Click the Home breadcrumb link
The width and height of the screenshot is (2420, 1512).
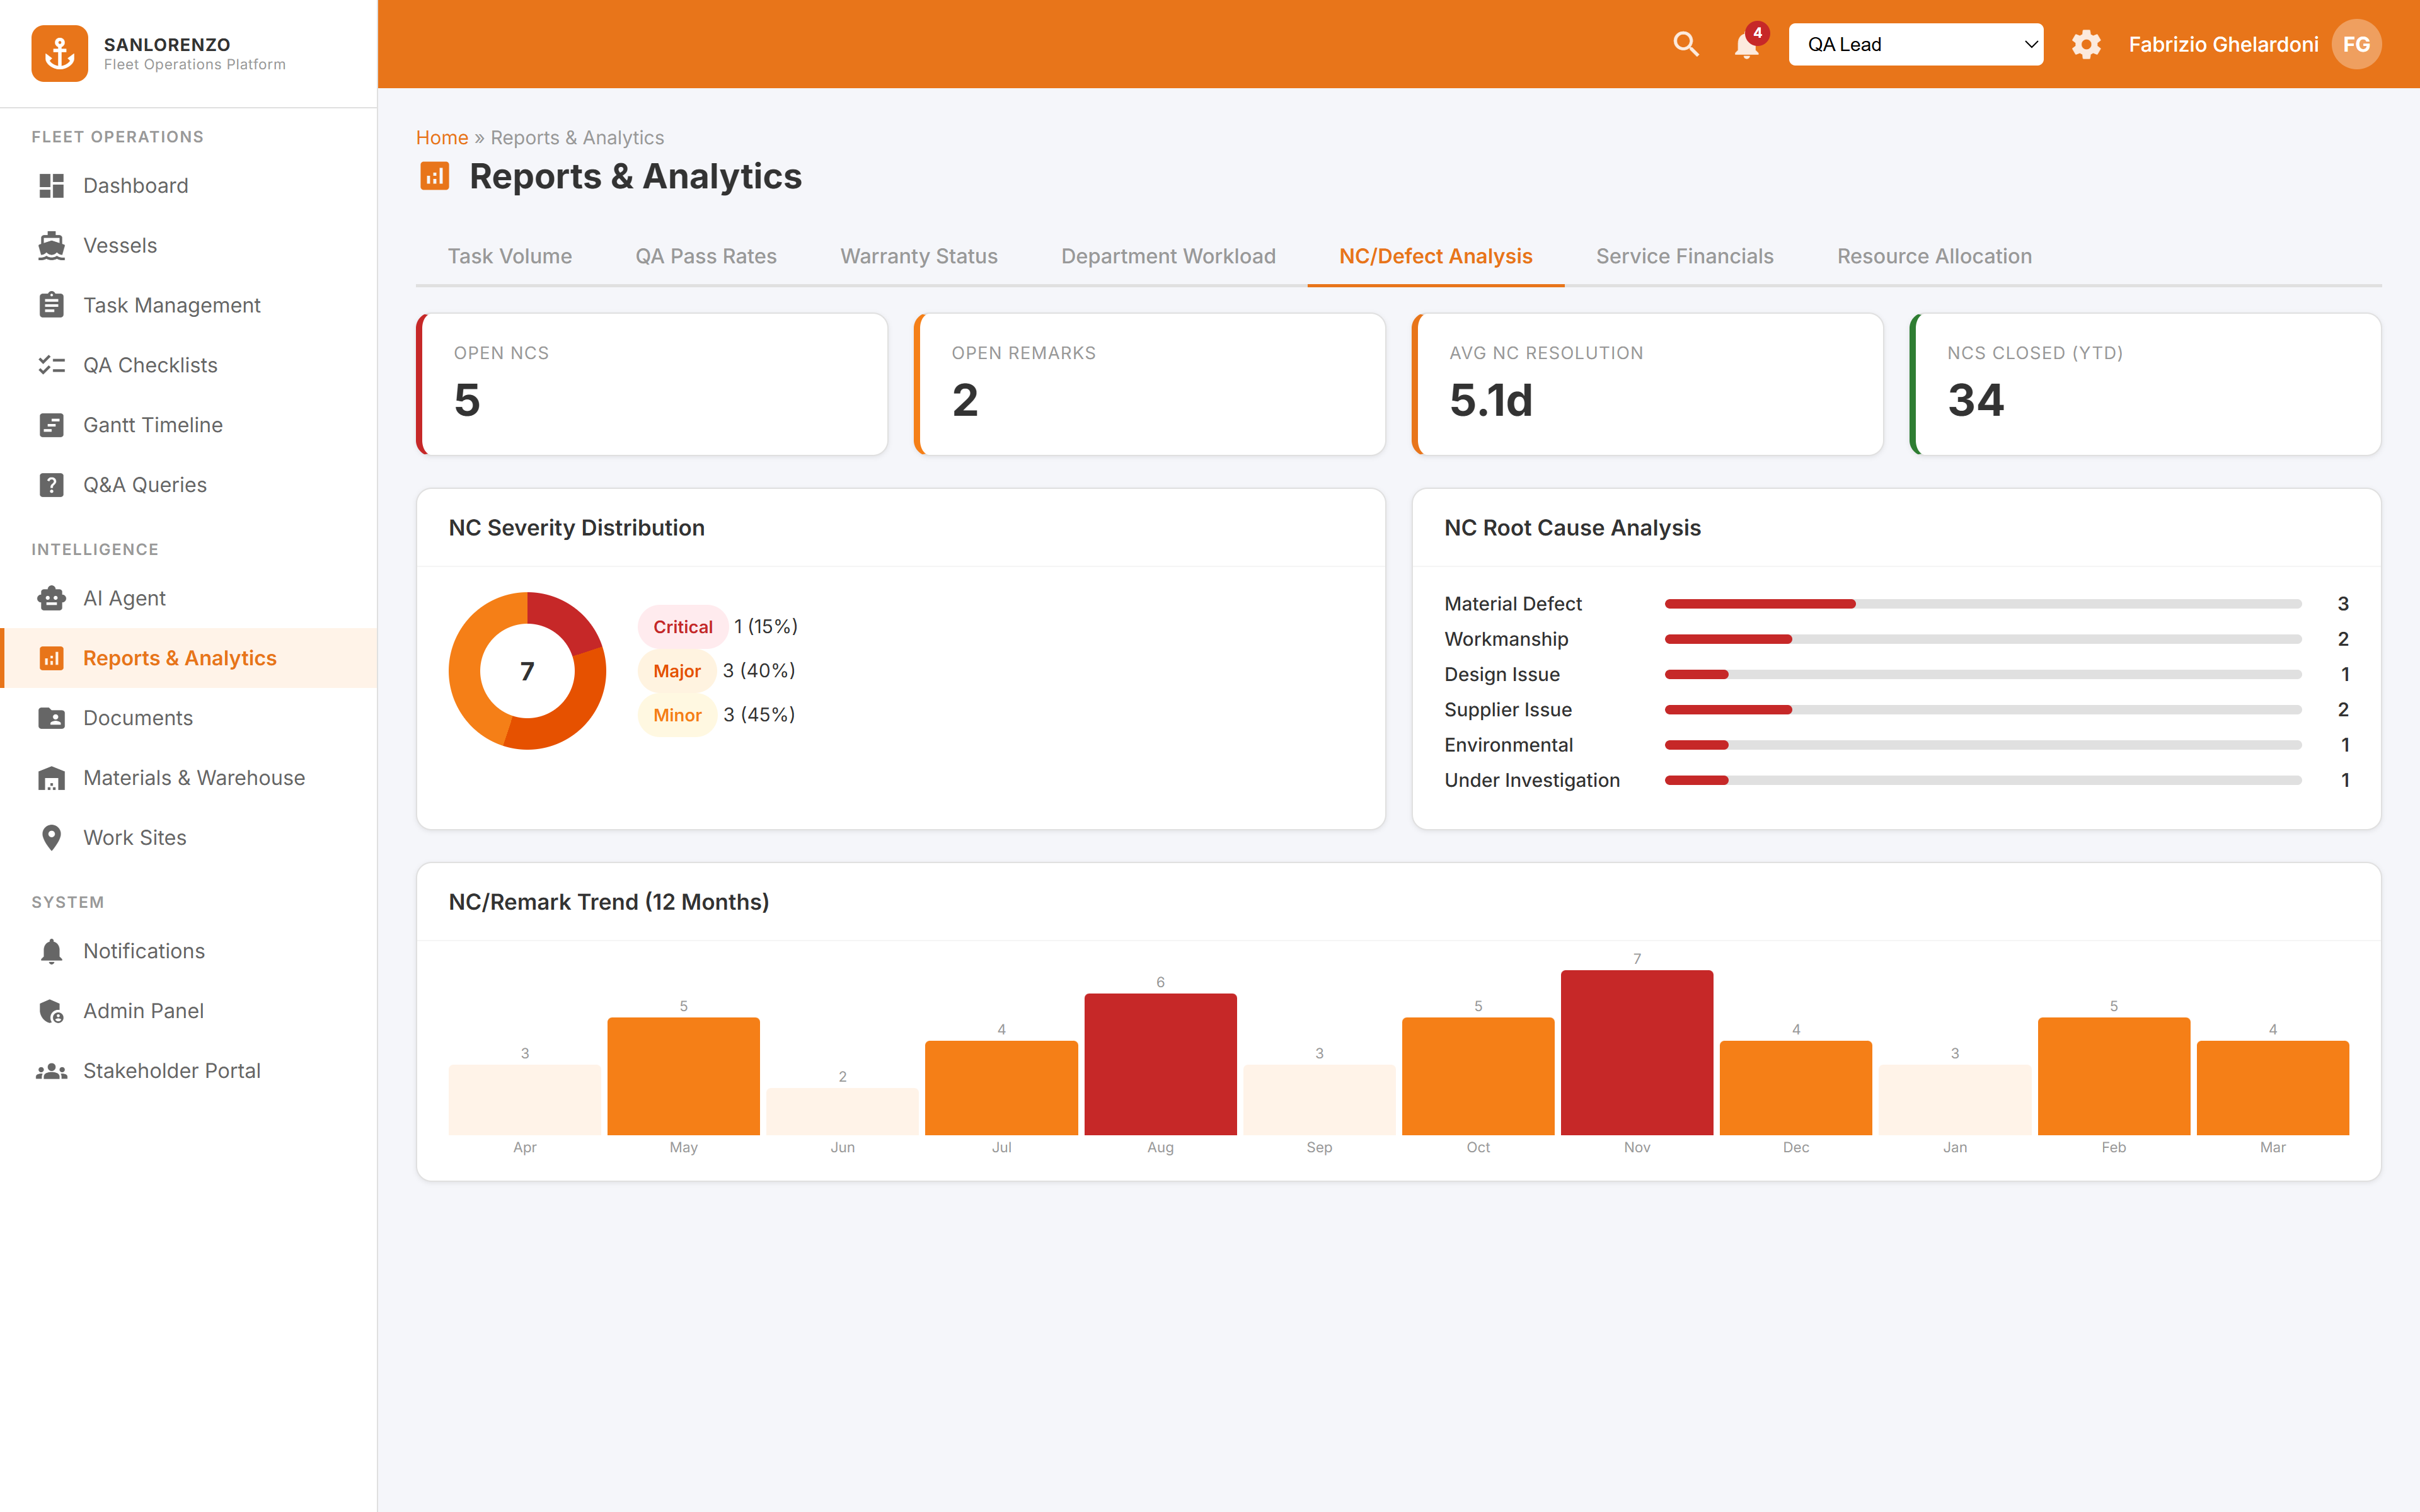click(441, 137)
